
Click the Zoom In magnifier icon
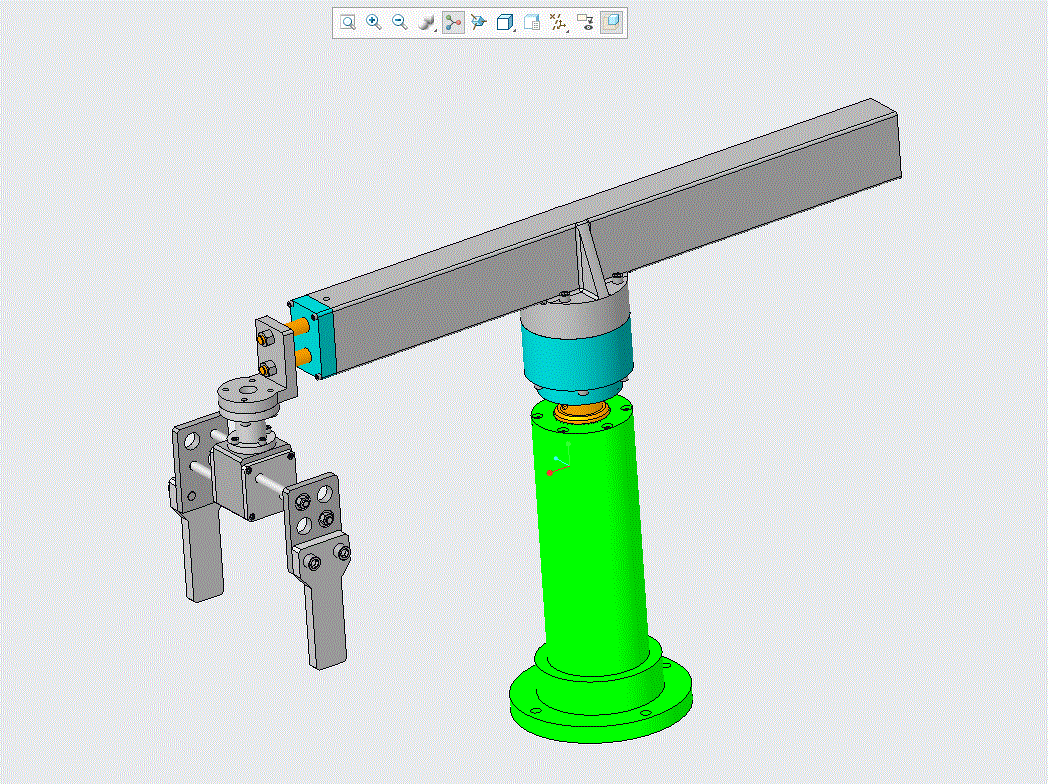pos(374,23)
